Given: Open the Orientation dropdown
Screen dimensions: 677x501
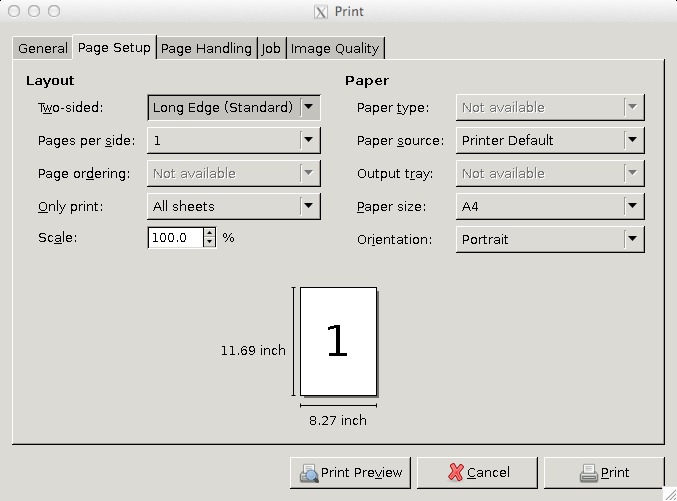Looking at the screenshot, I should [550, 239].
